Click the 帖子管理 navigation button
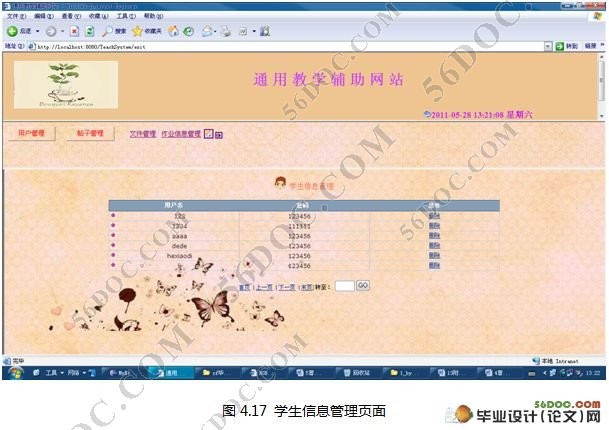Viewport: 609px width, 430px height. point(90,133)
